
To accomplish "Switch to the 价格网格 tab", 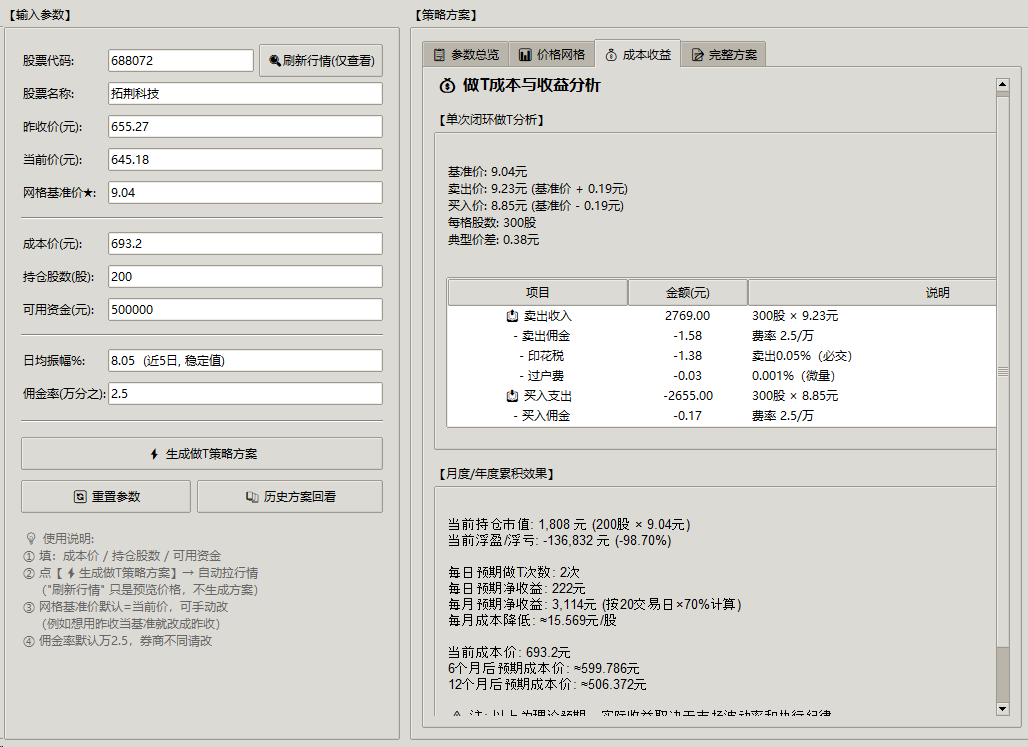I will pos(552,54).
